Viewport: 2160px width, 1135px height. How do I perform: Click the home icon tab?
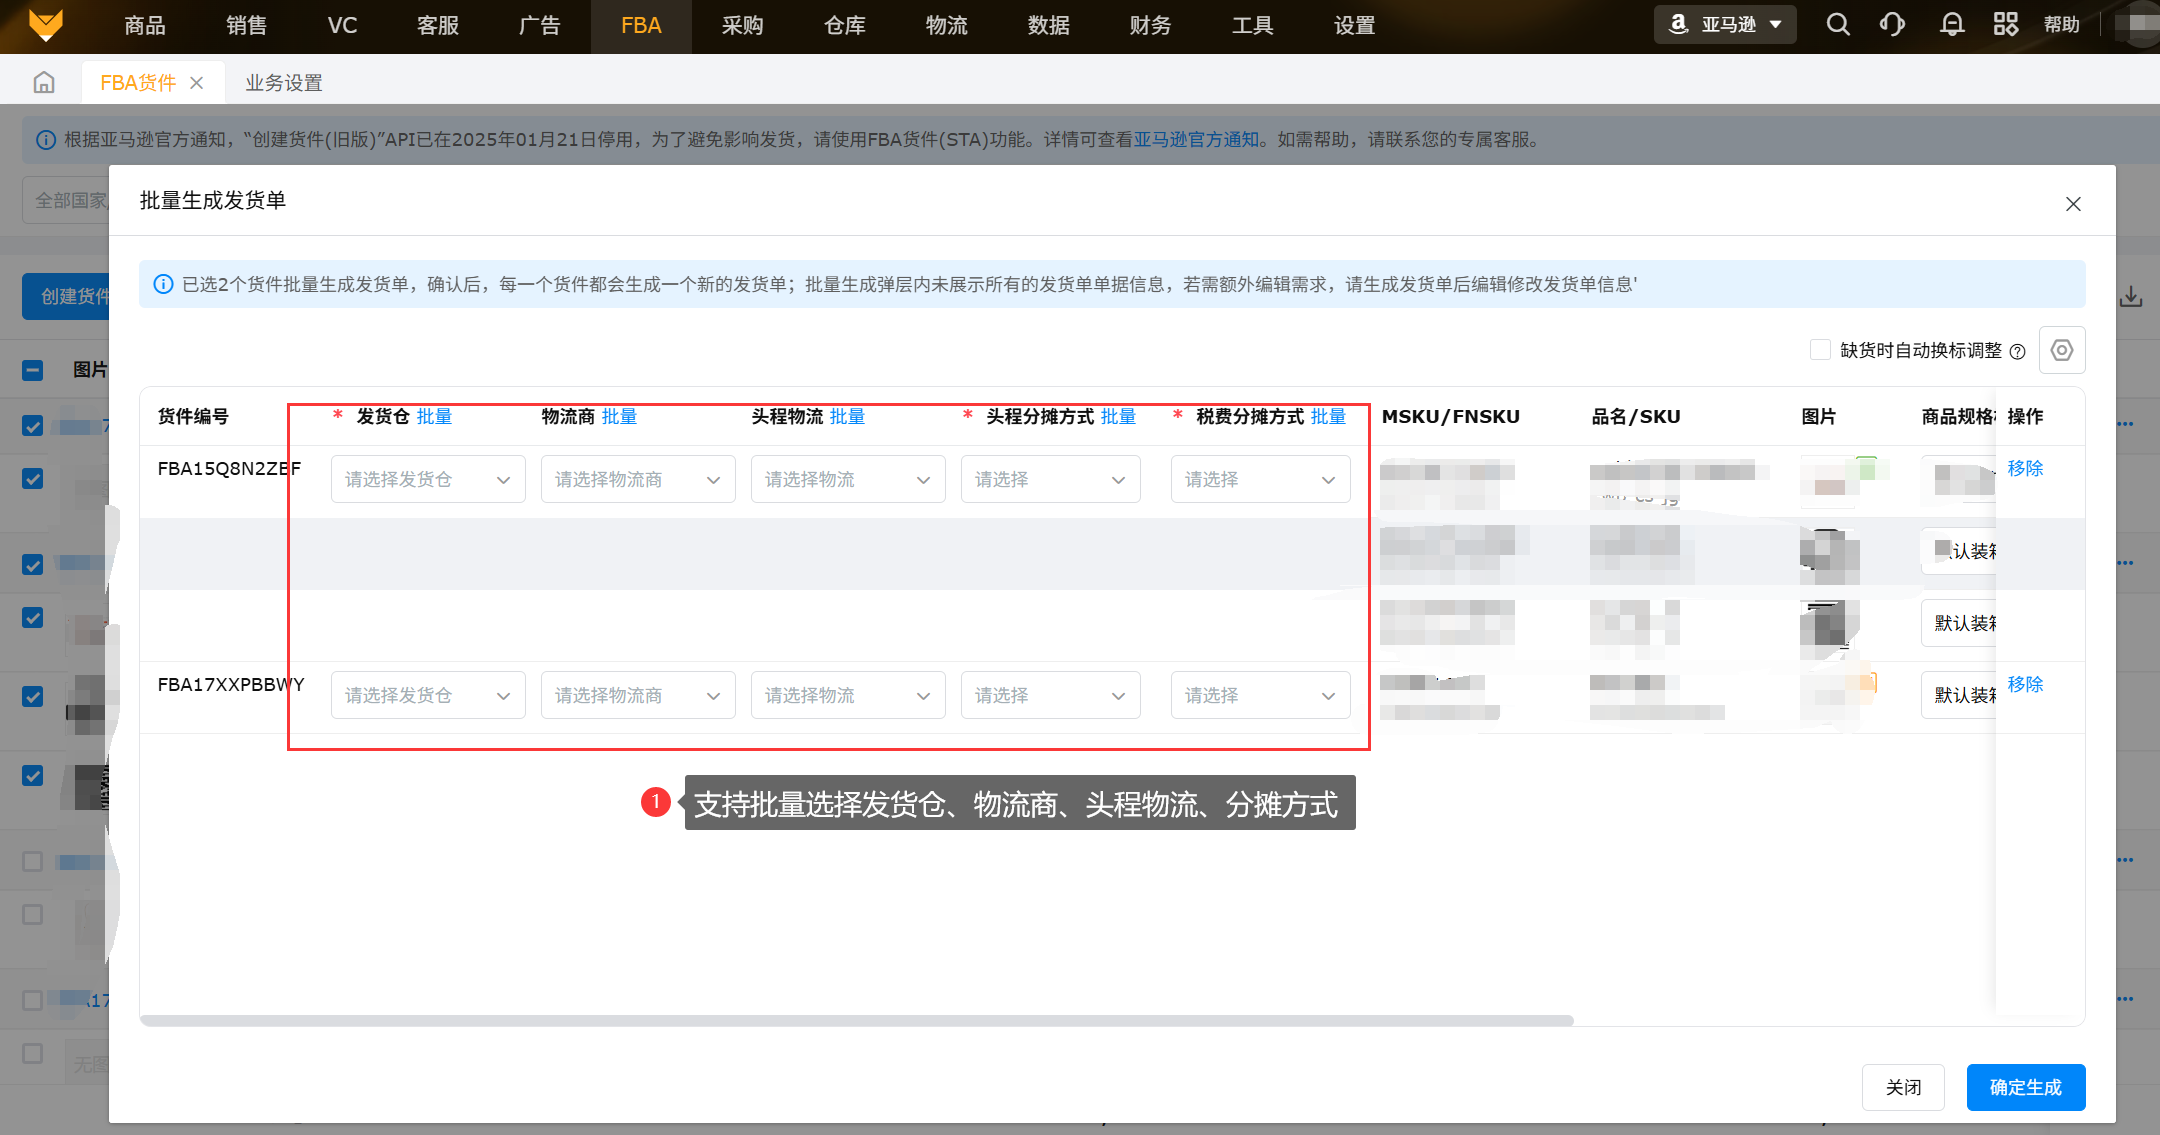tap(44, 83)
